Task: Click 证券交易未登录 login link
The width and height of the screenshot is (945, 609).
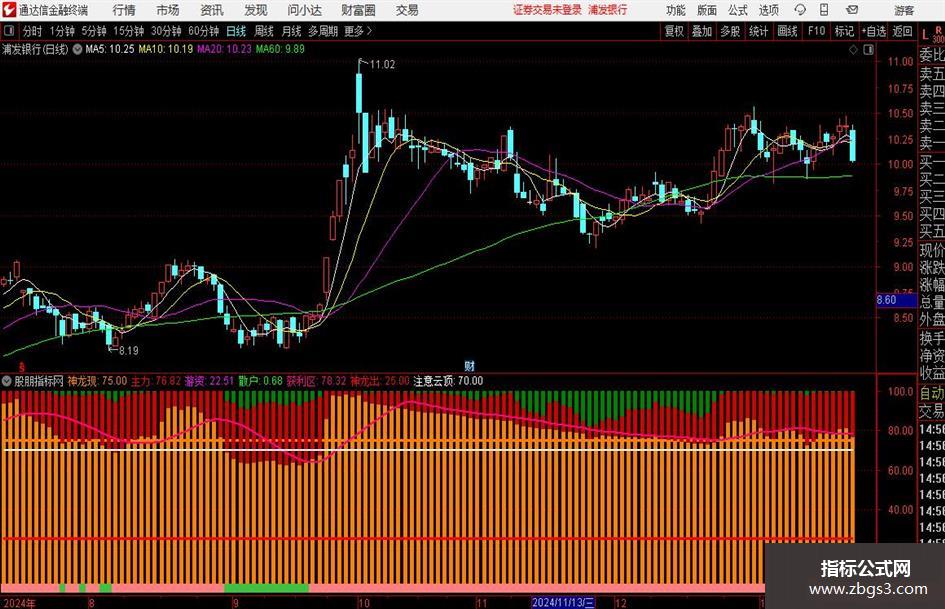Action: coord(547,10)
